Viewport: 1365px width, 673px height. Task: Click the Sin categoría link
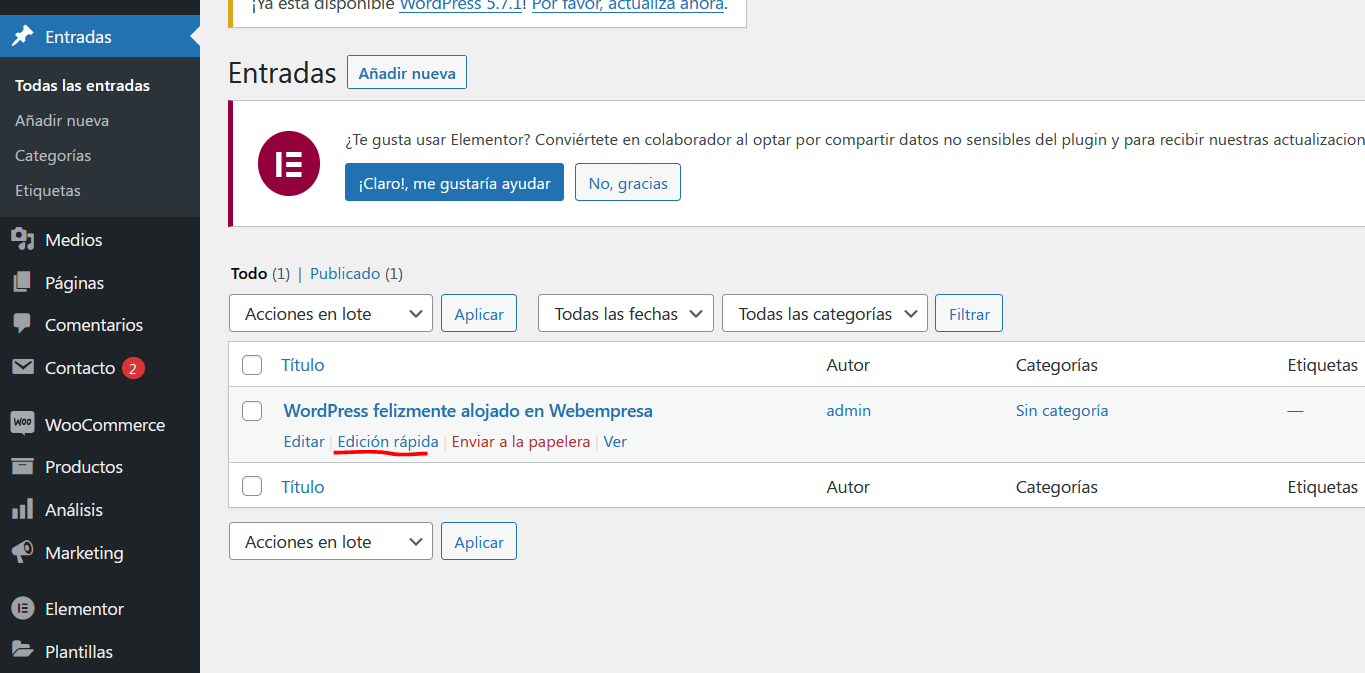tap(1062, 410)
